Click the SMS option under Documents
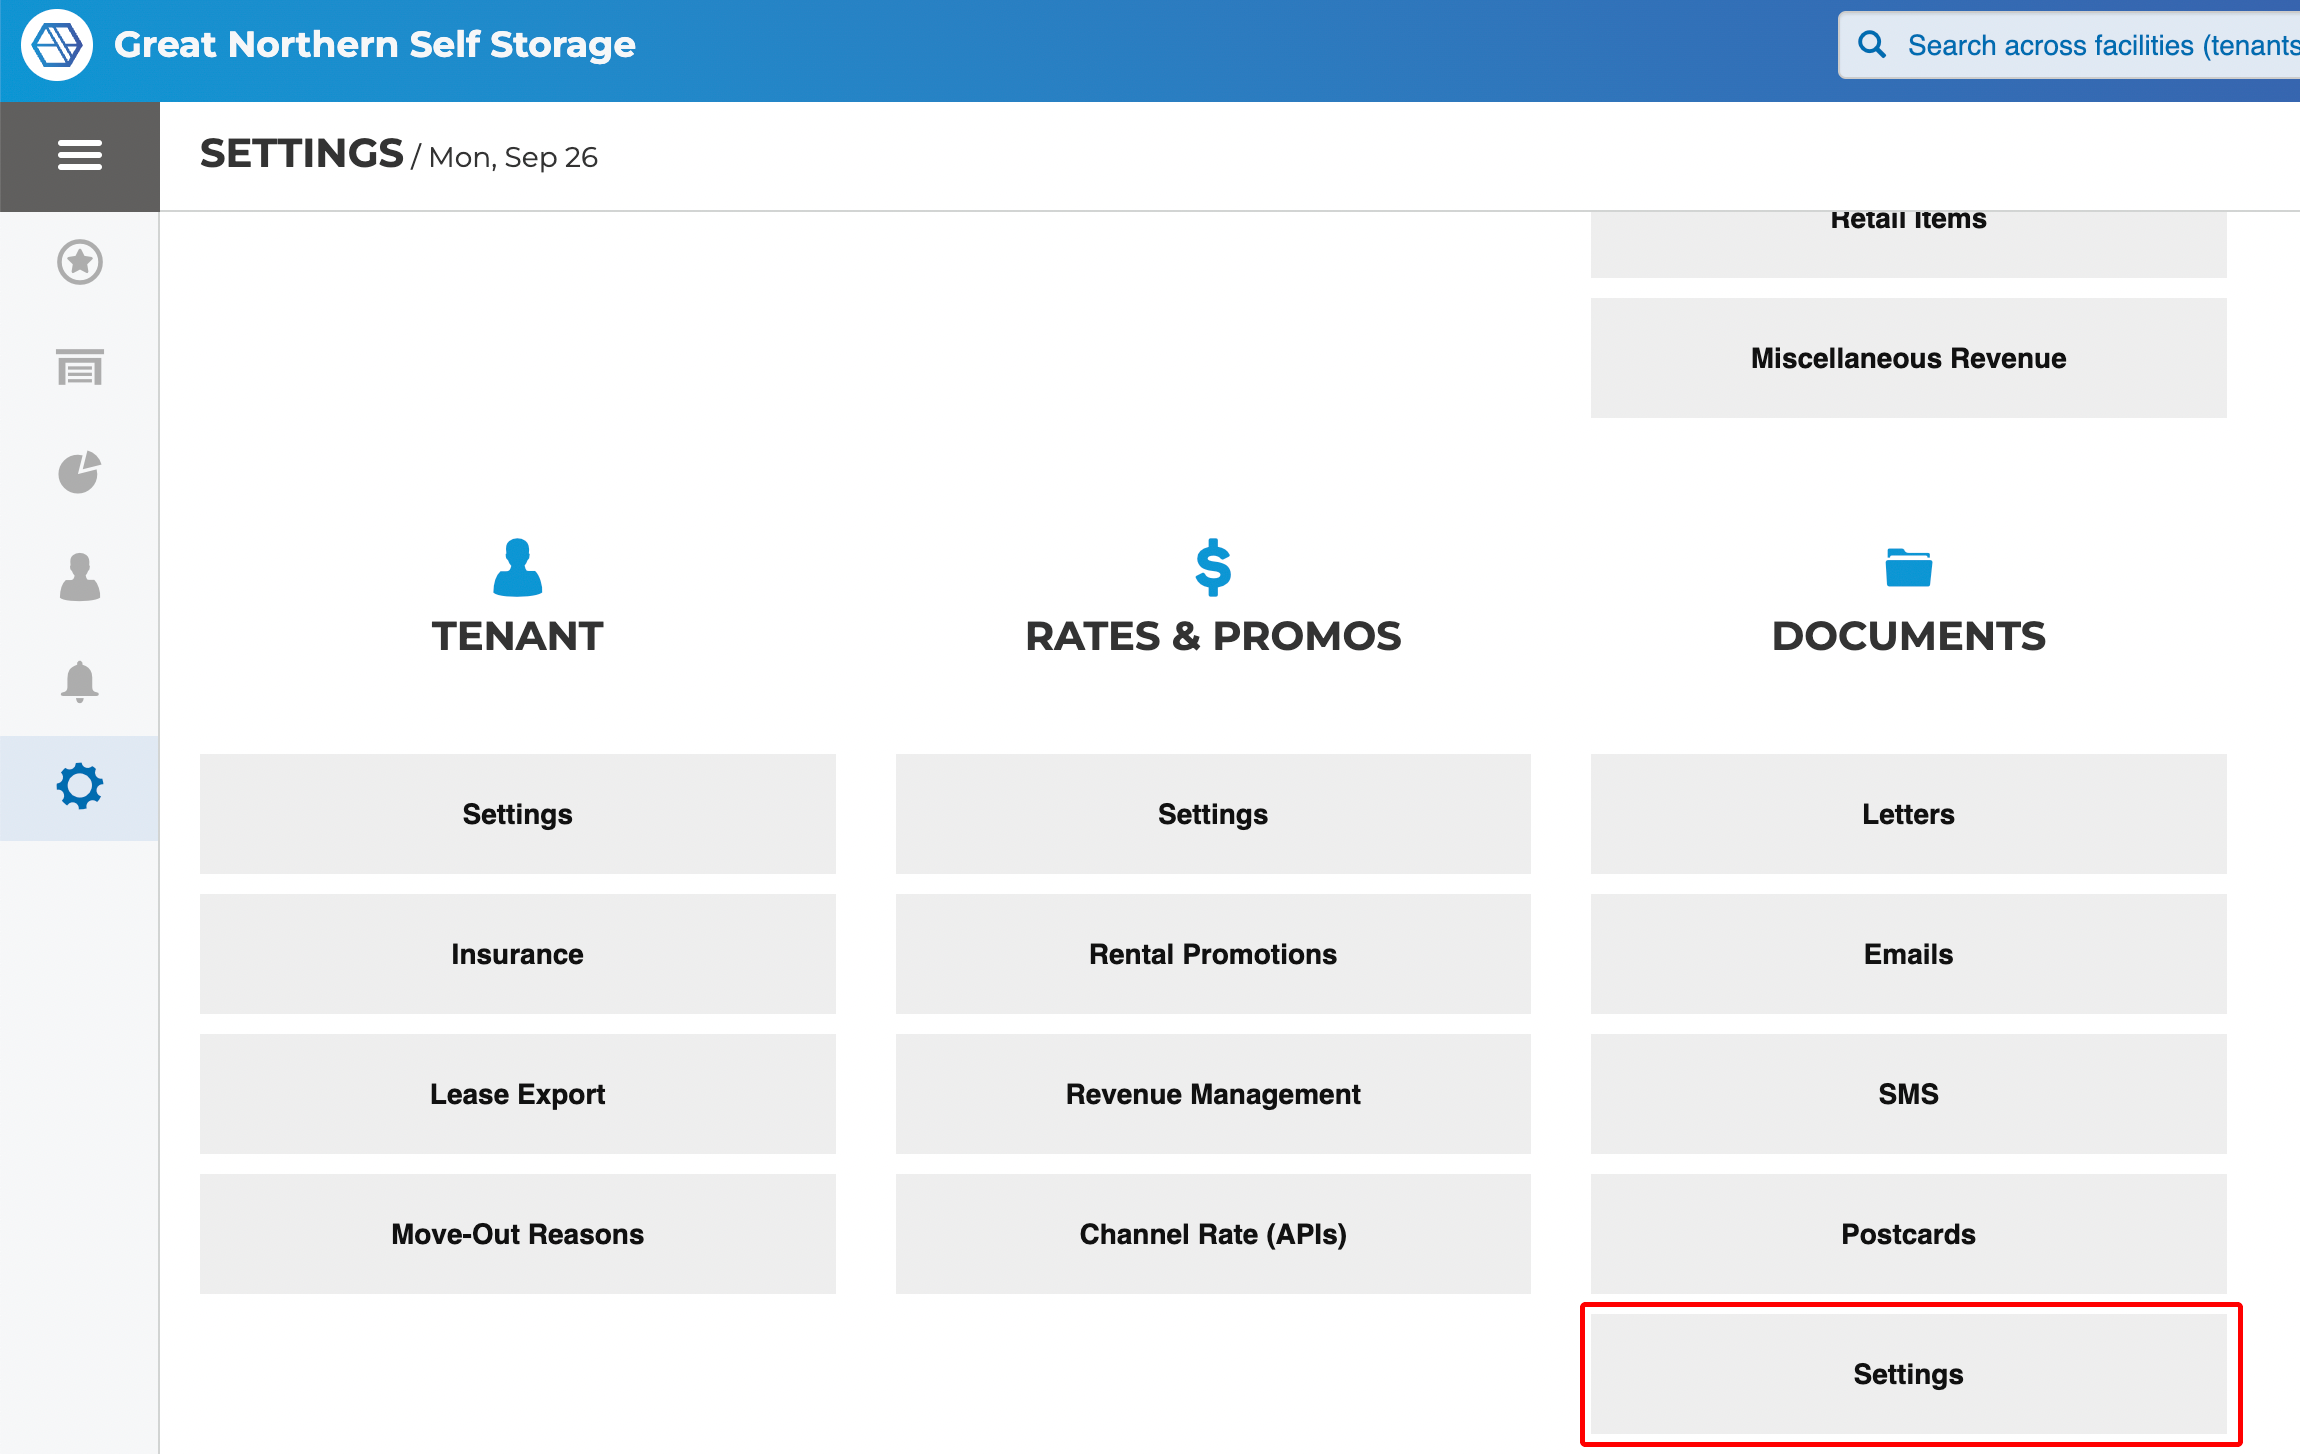Viewport: 2300px width, 1454px height. coord(1907,1094)
